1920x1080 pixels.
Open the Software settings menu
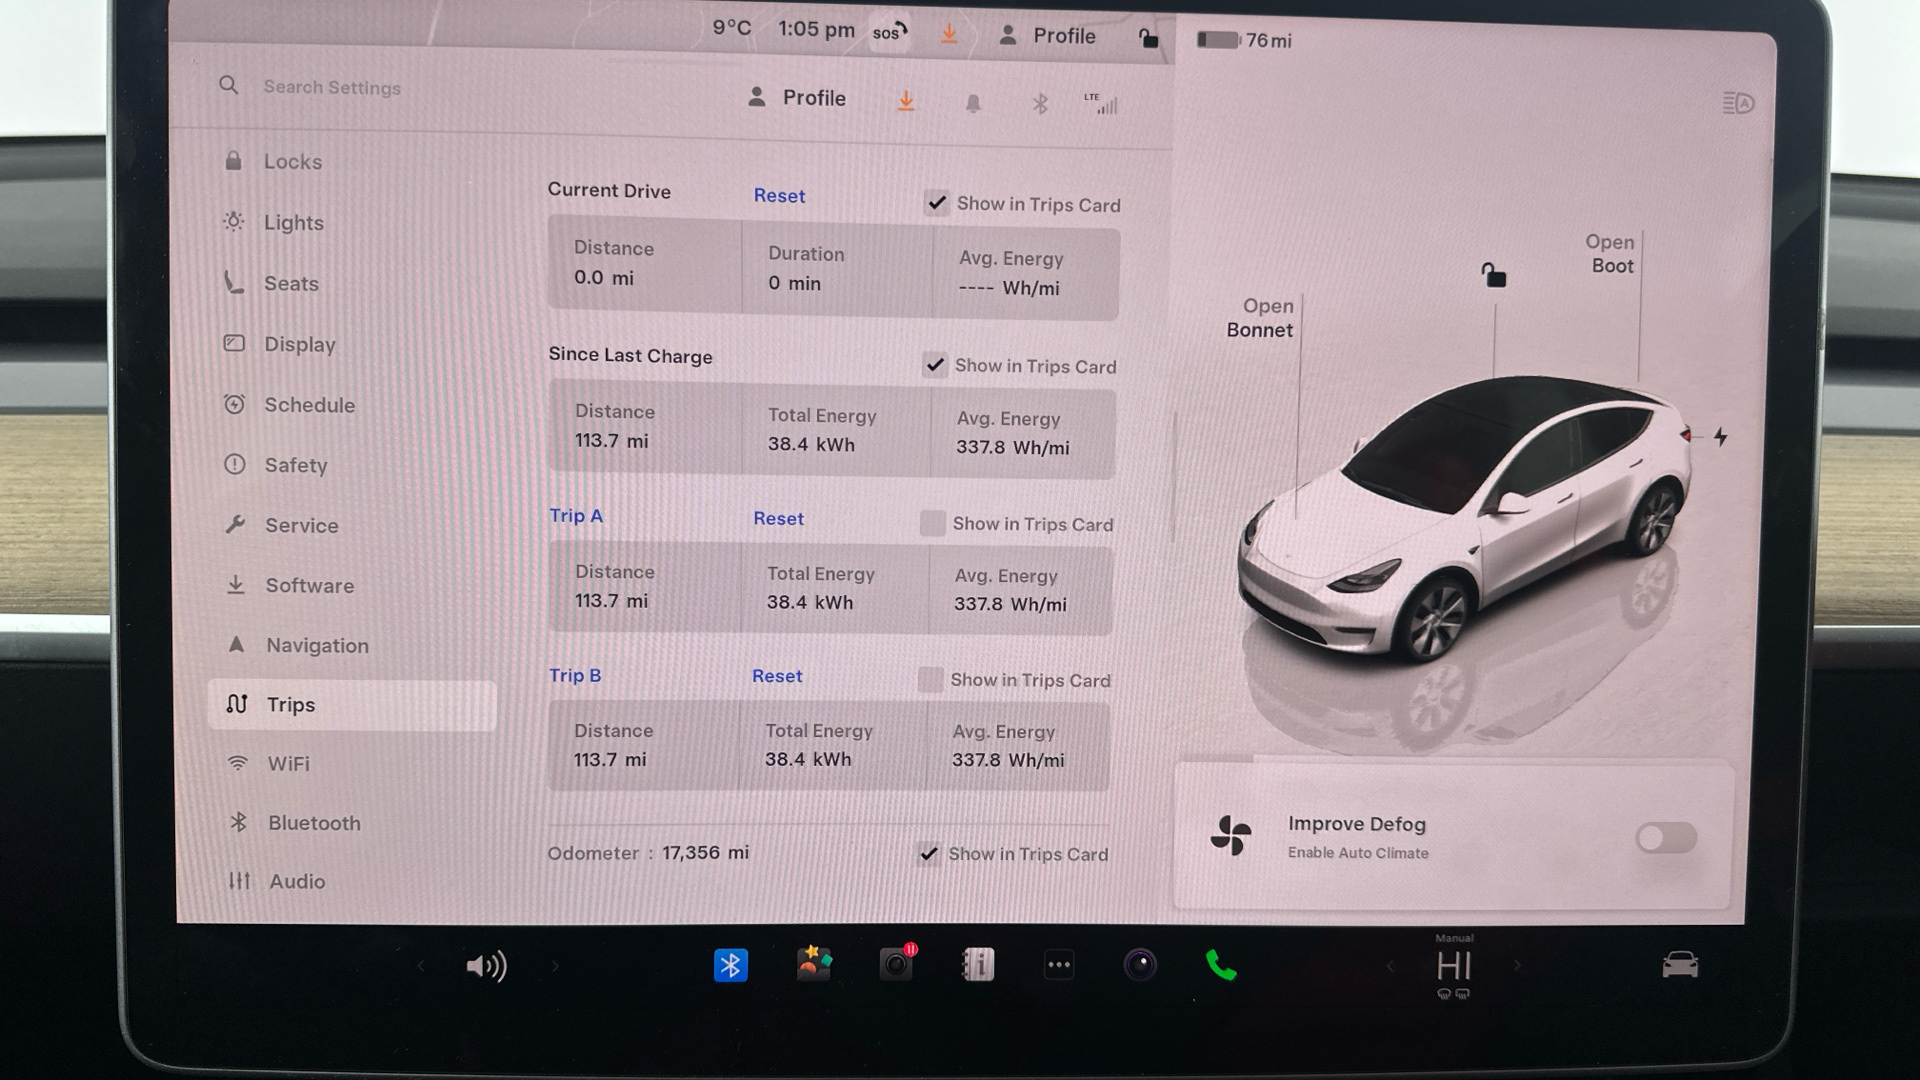click(x=309, y=586)
